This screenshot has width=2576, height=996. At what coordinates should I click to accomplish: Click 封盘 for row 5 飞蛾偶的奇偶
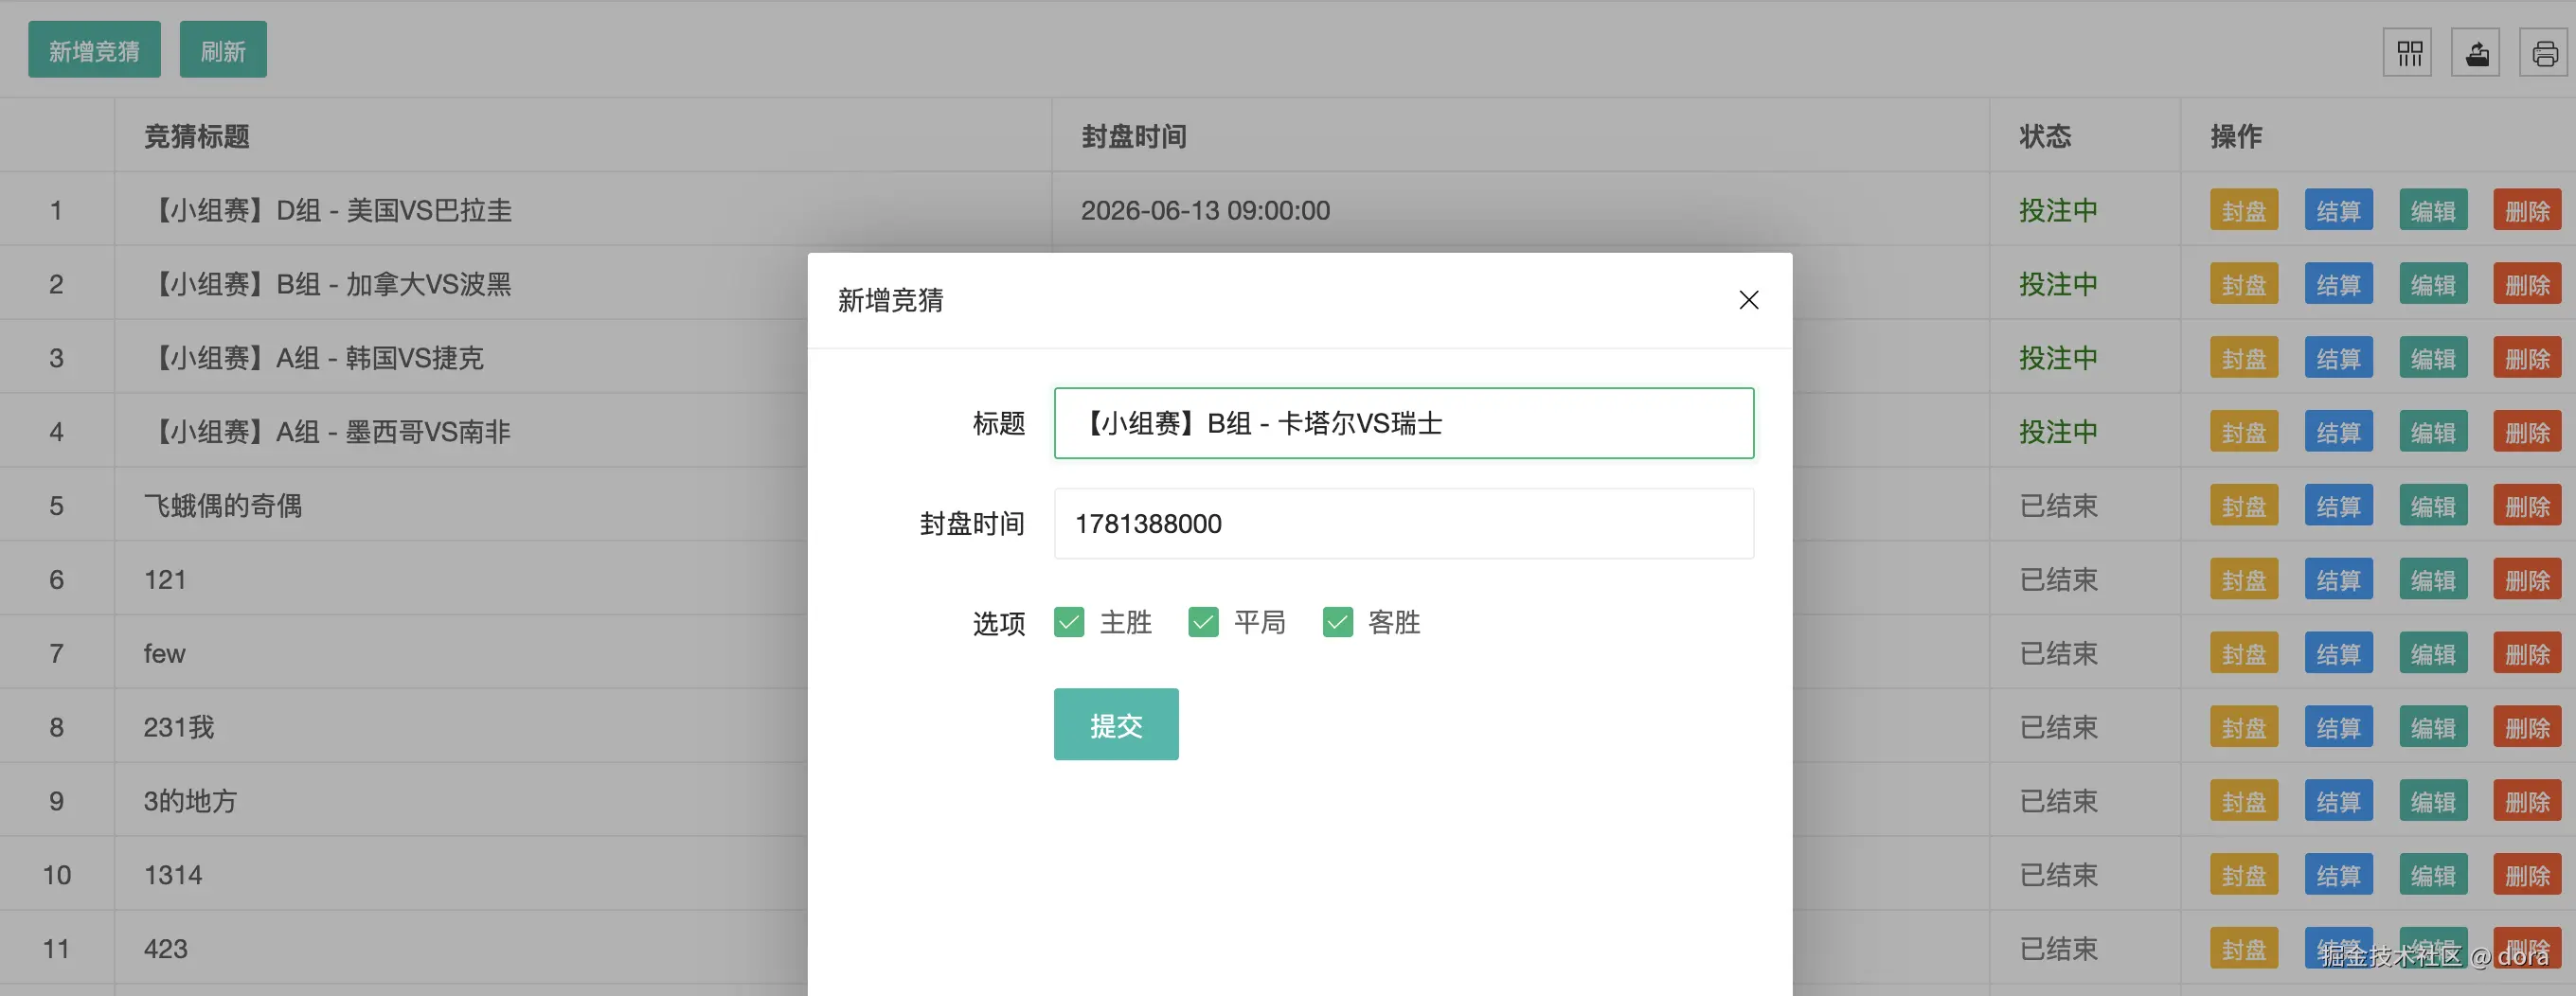[x=2244, y=506]
